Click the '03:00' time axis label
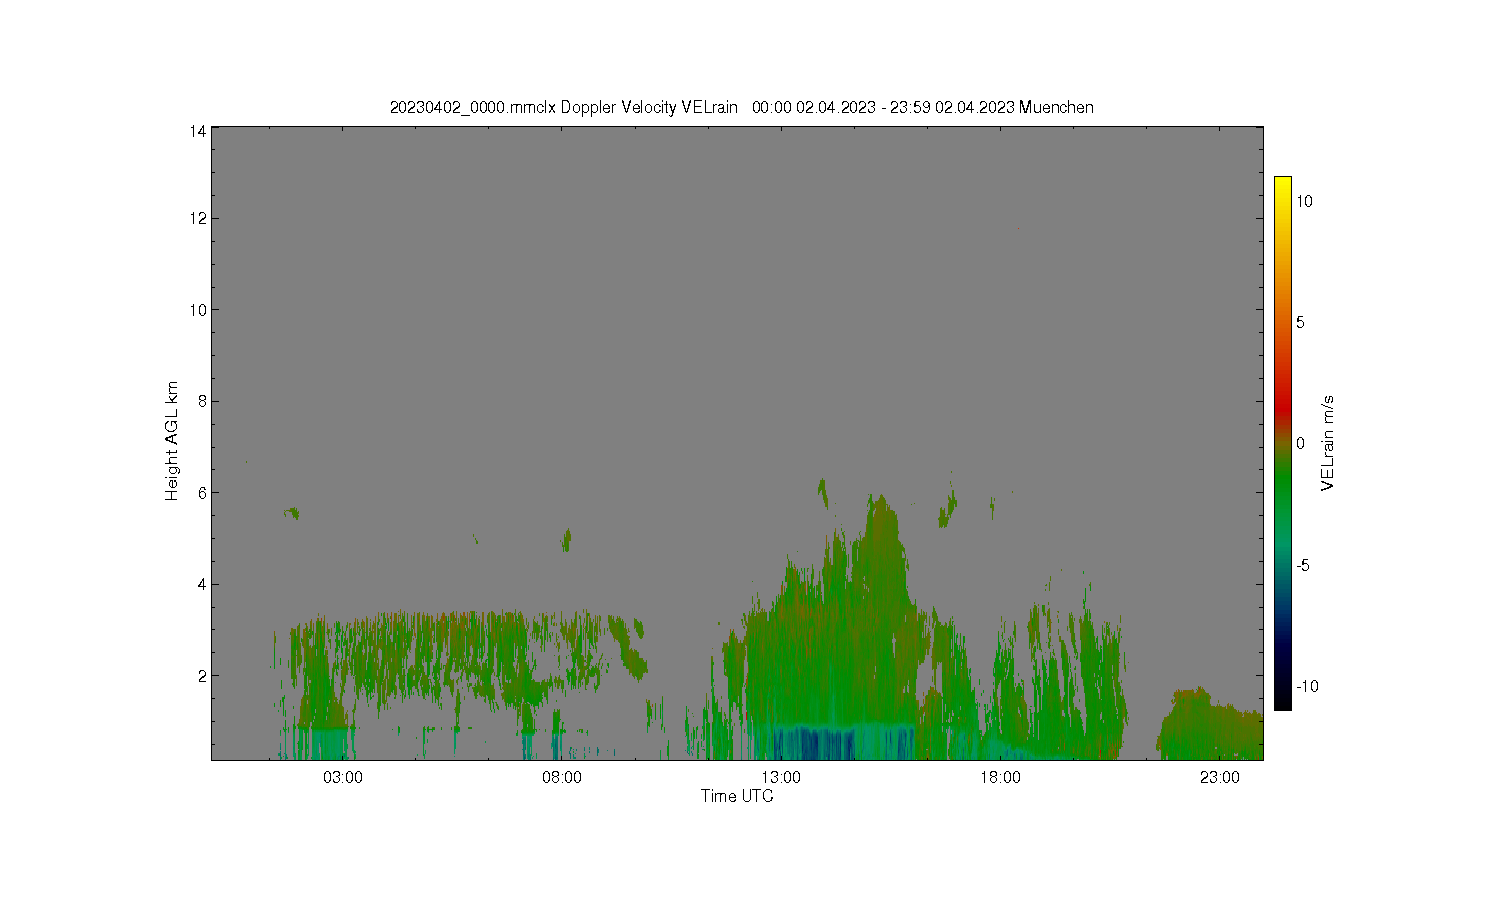Image resolution: width=1500 pixels, height=900 pixels. click(342, 778)
